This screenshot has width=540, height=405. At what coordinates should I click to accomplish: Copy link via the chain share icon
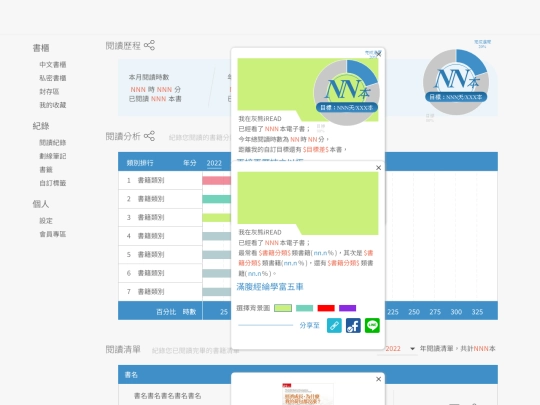(x=334, y=325)
